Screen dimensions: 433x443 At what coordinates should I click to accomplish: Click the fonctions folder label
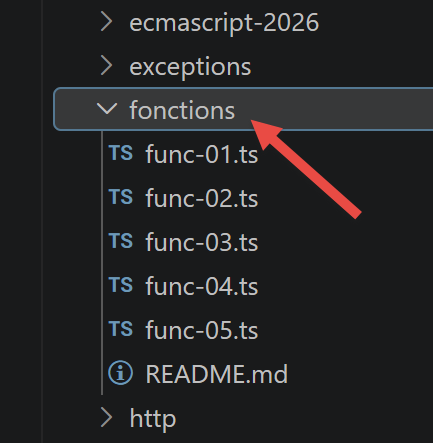point(182,110)
